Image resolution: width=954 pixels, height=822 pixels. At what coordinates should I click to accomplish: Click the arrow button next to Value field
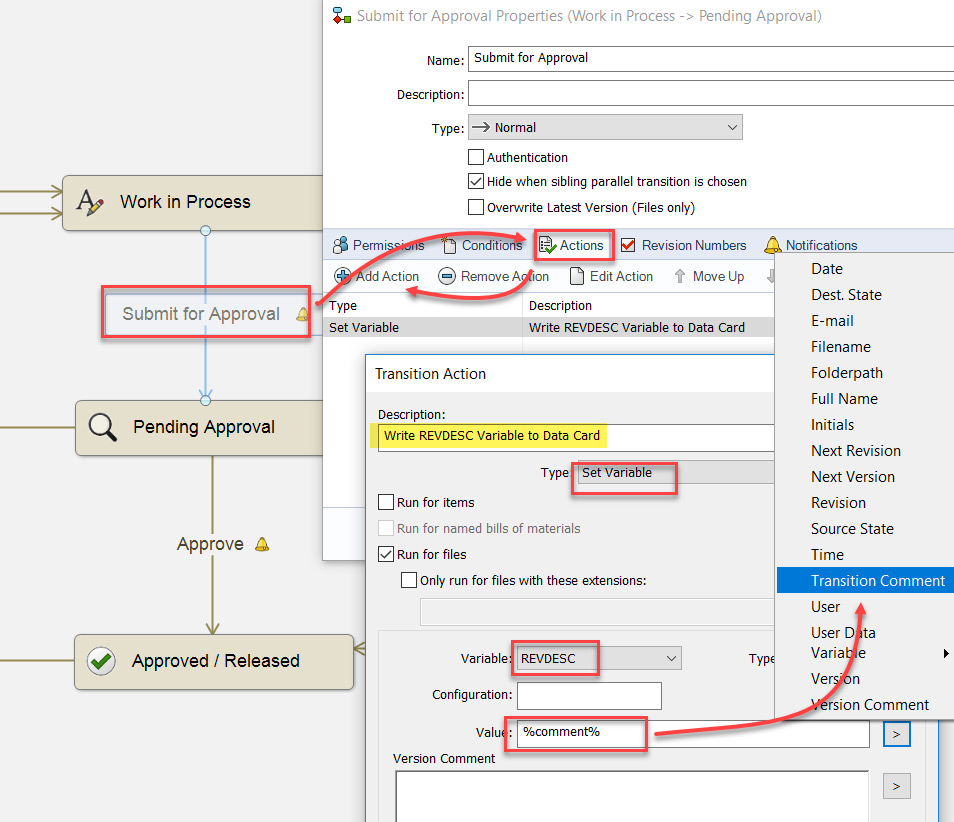[896, 735]
